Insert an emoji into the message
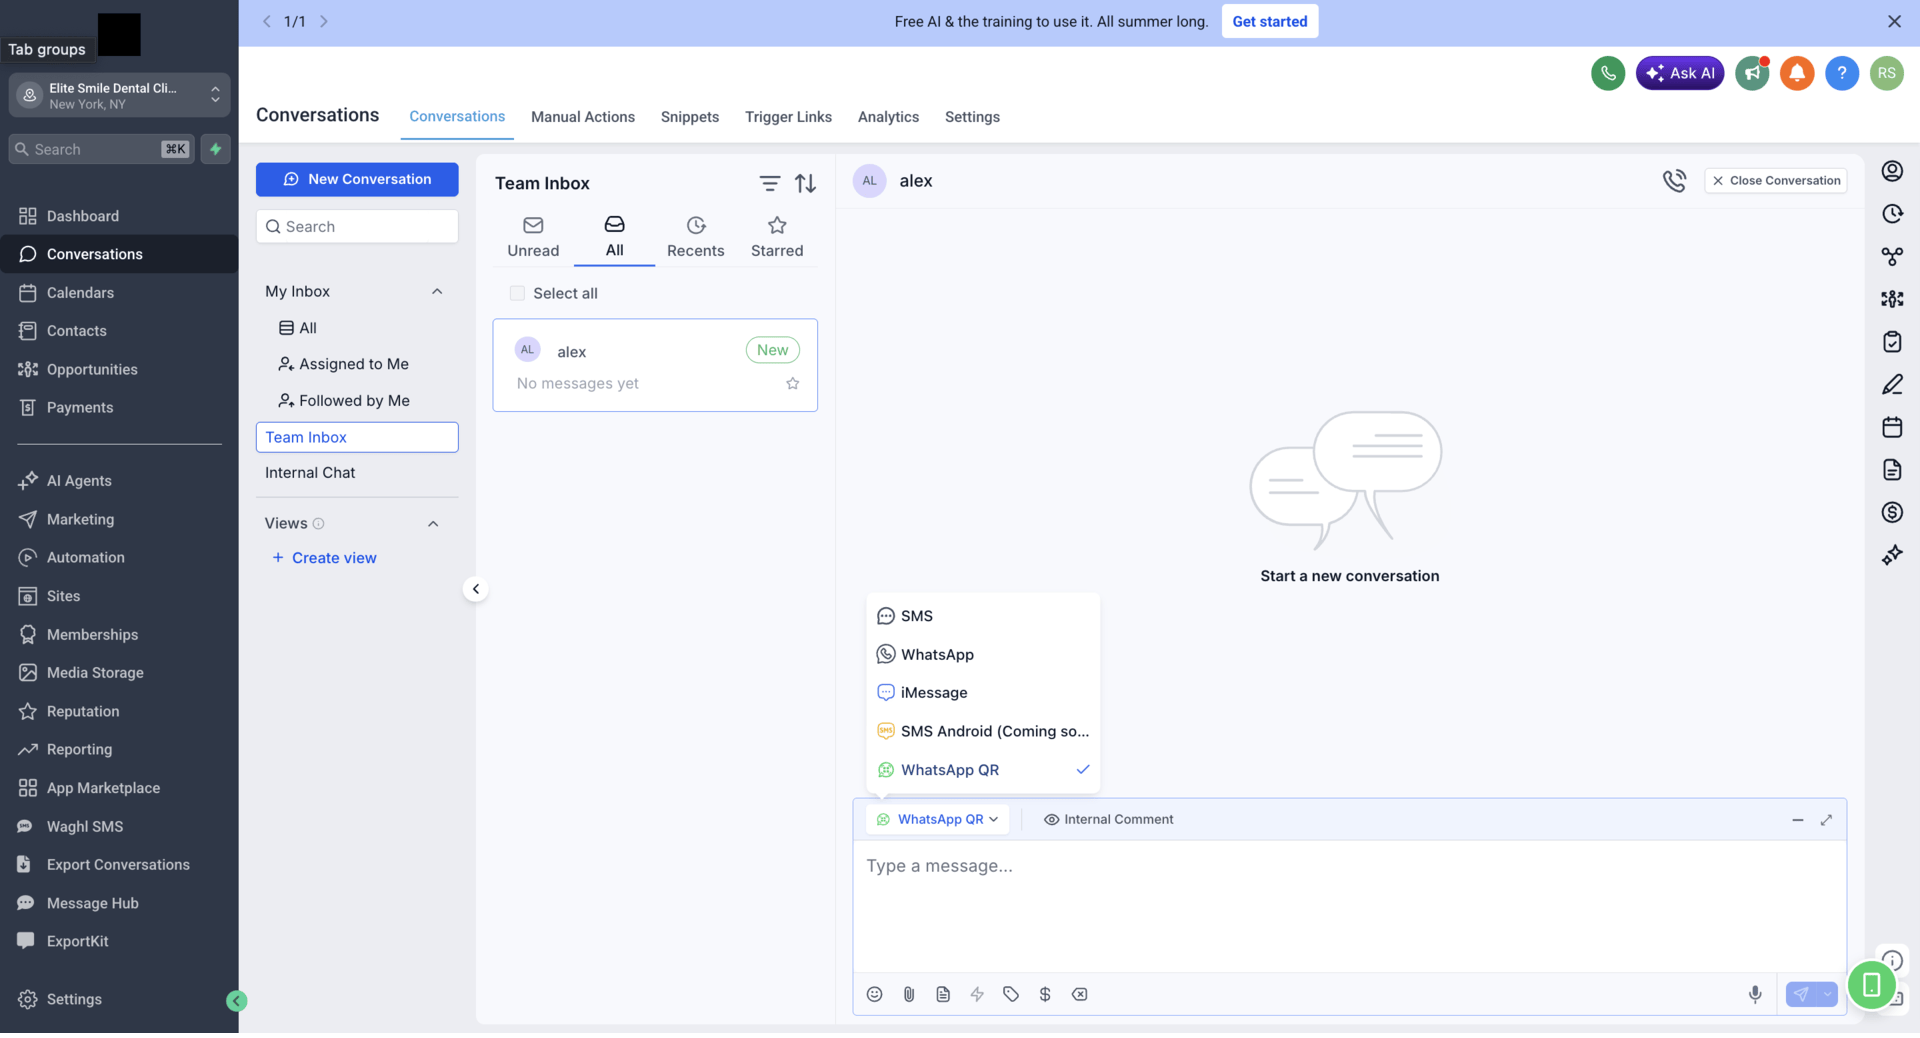This screenshot has width=1920, height=1038. point(874,994)
